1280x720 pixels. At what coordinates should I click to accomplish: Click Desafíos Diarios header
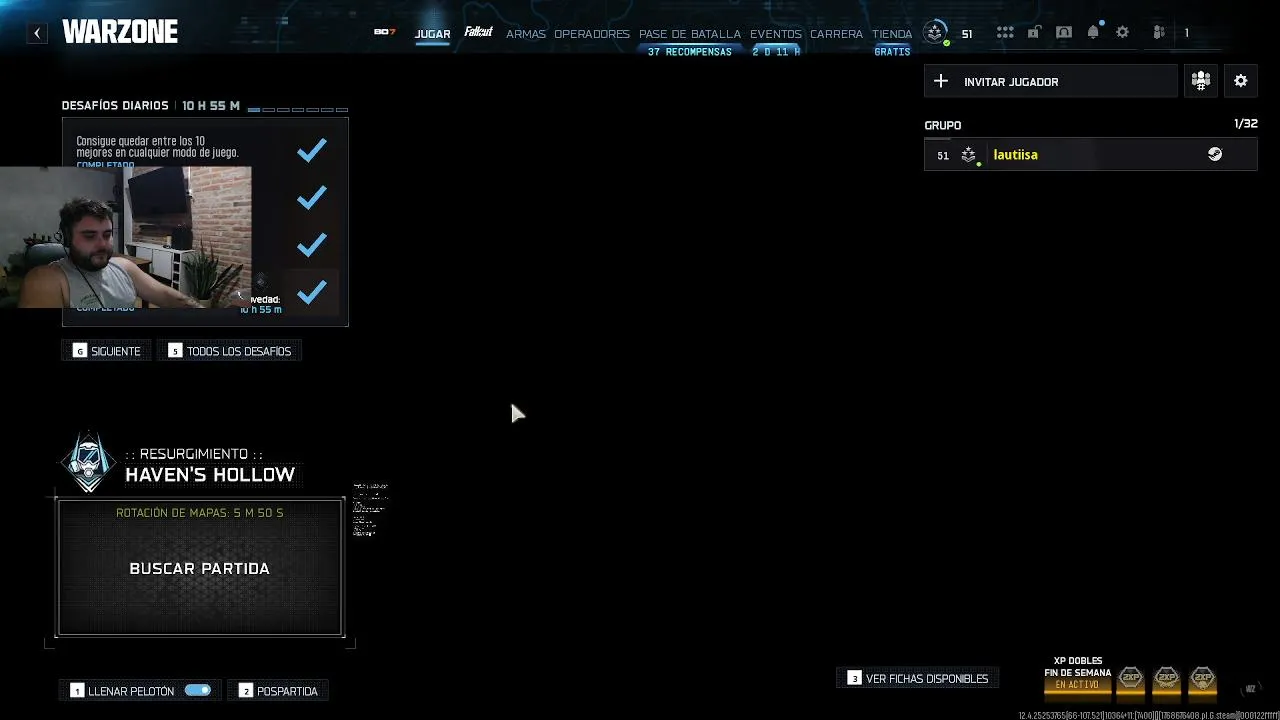pyautogui.click(x=115, y=106)
